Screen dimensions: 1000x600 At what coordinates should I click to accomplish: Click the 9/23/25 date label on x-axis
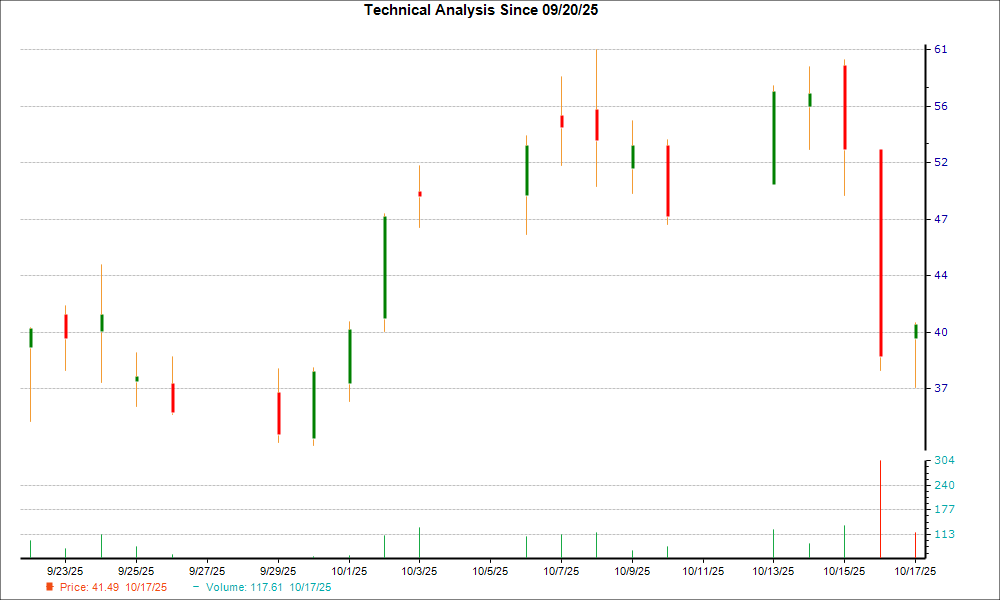pyautogui.click(x=66, y=571)
